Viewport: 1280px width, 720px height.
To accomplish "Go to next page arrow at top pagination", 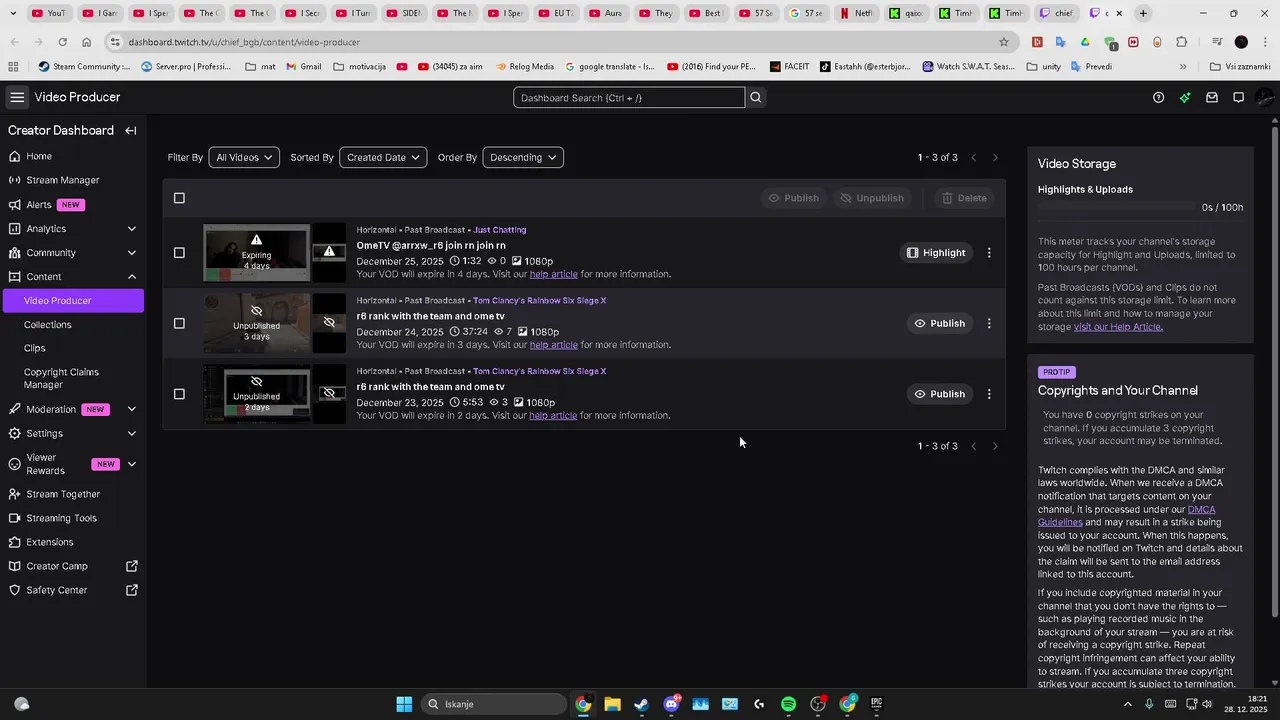I will [x=995, y=158].
